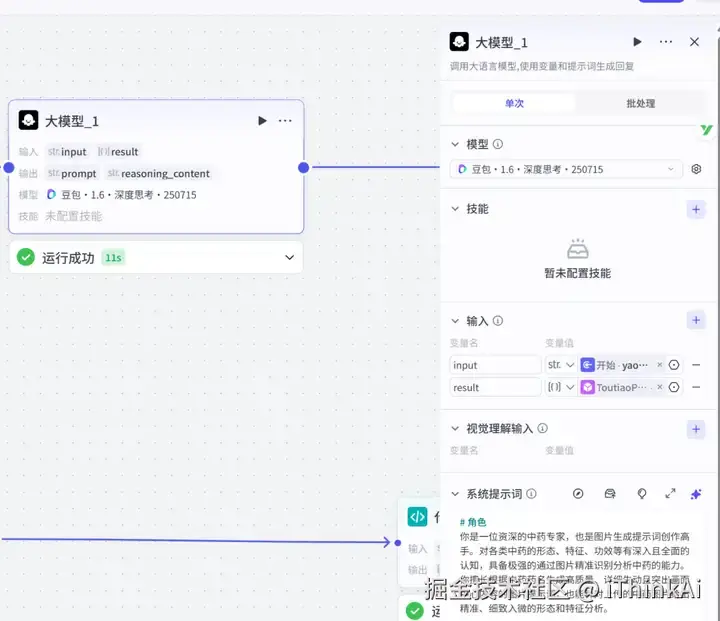Screen dimensions: 720x621
Task: Click the 大模型_1 title in side panel
Action: 501,43
